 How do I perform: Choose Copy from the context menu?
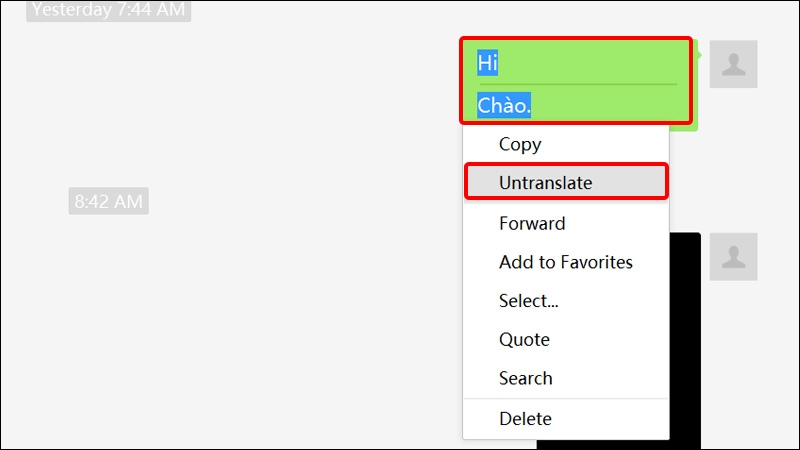(520, 144)
